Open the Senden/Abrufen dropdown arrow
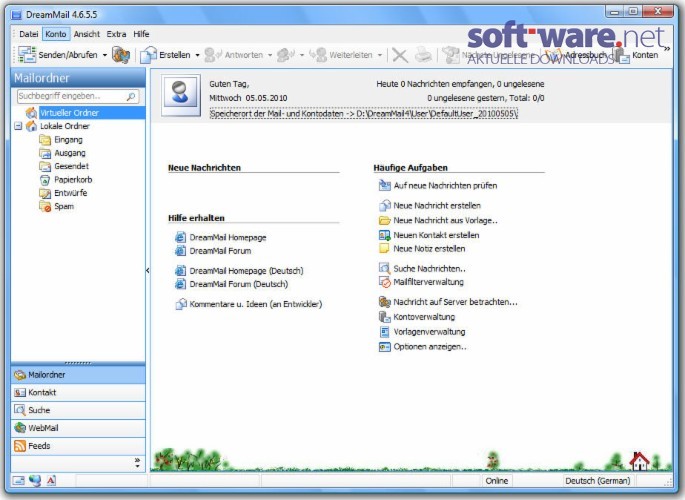 [105, 55]
